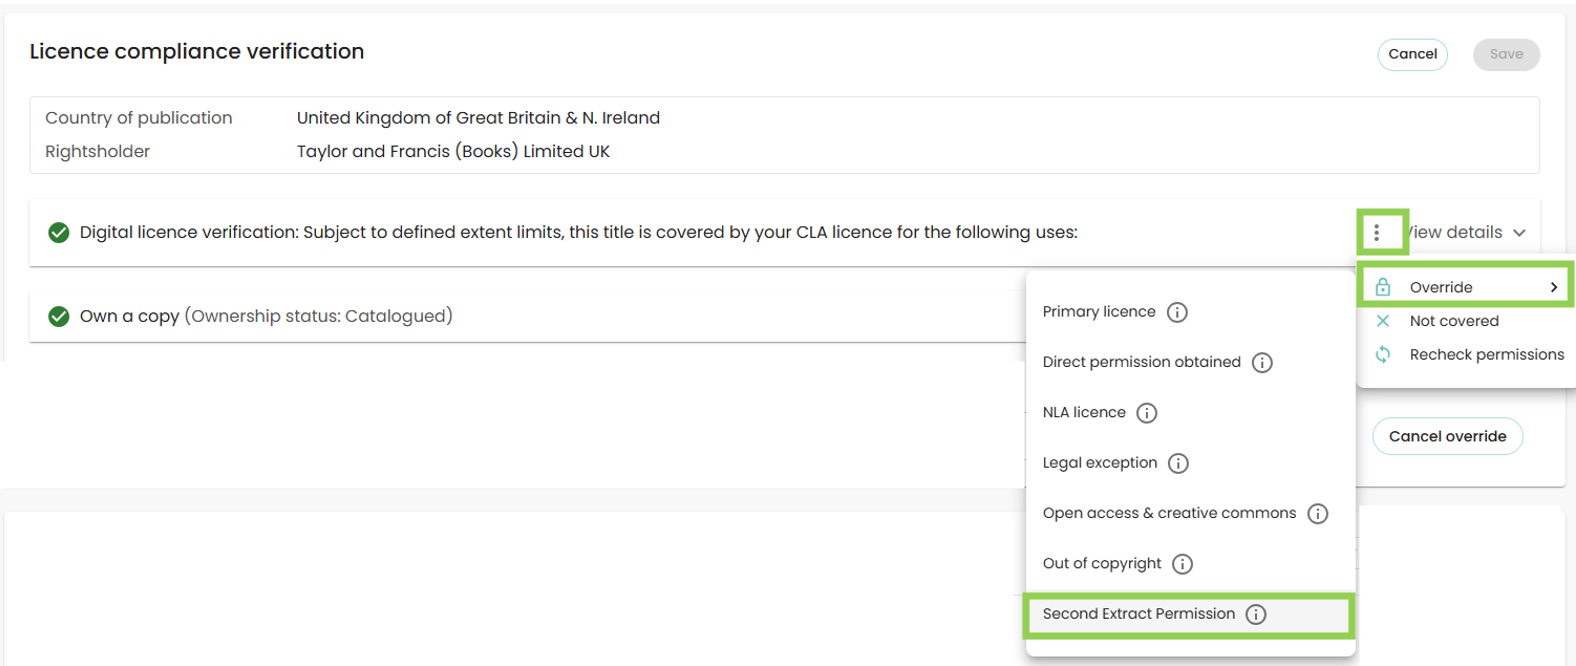Click info icon beside Primary licence
This screenshot has width=1576, height=666.
point(1178,312)
